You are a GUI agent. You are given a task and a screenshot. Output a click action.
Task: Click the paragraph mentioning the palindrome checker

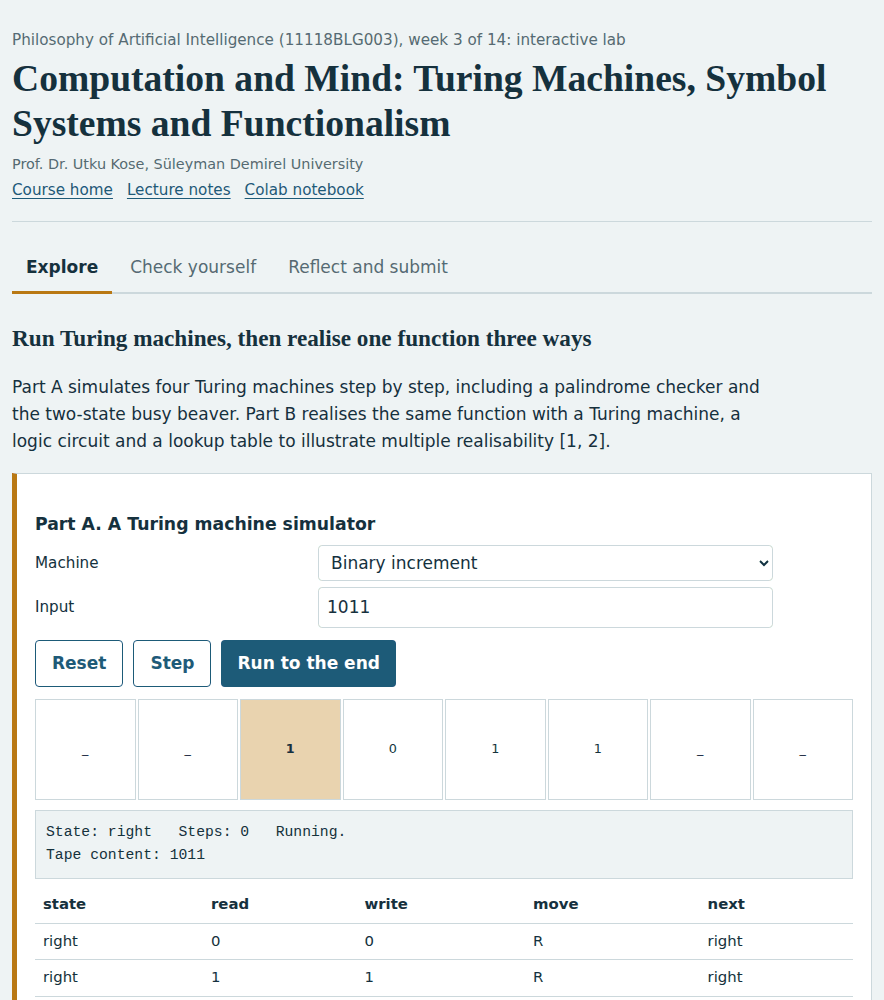386,414
